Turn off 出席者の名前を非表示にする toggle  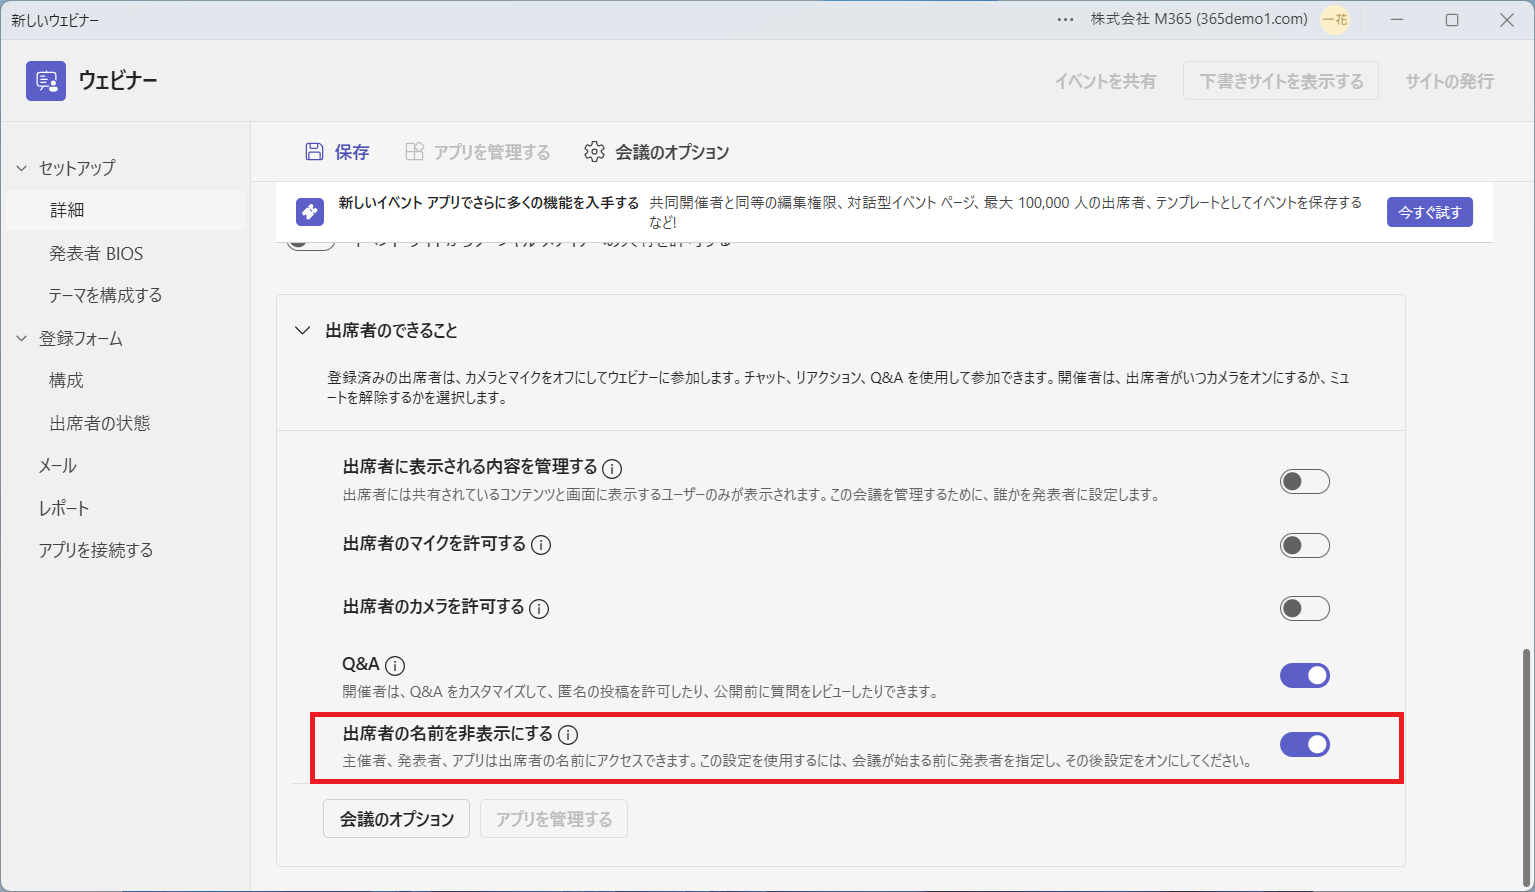click(x=1305, y=744)
